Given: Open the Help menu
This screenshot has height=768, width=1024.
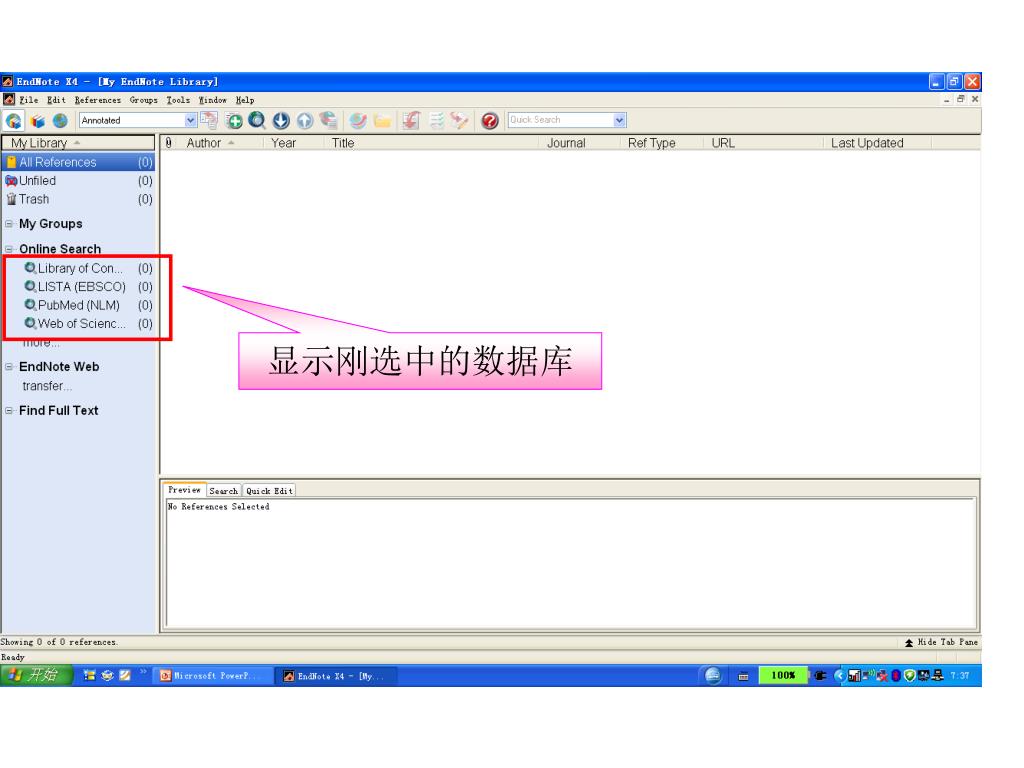Looking at the screenshot, I should 245,100.
